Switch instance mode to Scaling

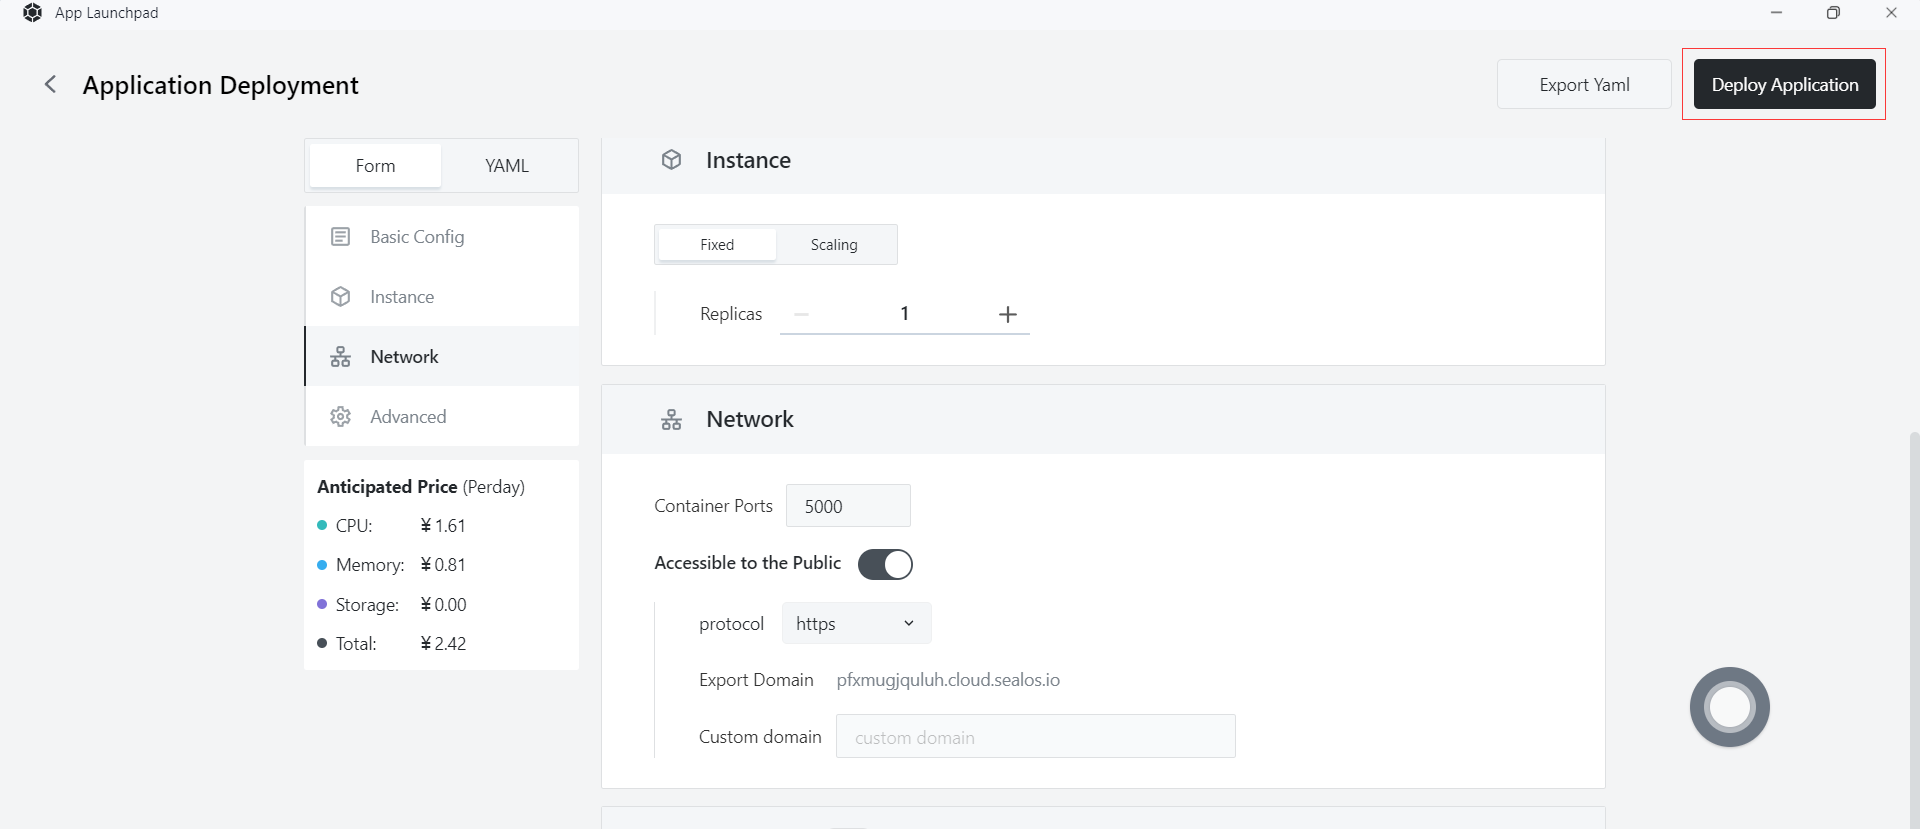pyautogui.click(x=834, y=245)
